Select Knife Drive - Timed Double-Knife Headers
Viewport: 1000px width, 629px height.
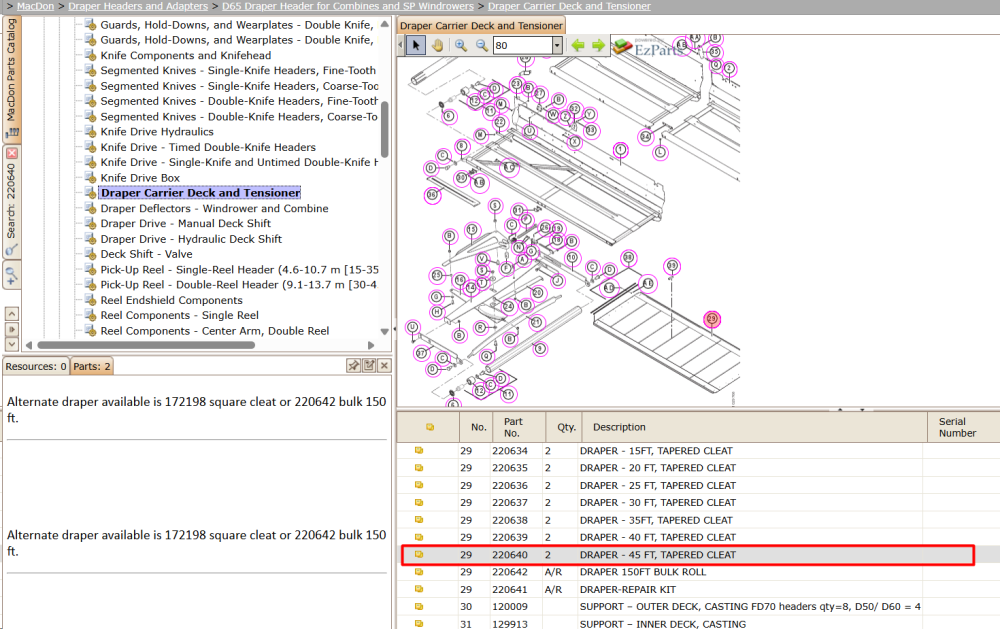(208, 147)
